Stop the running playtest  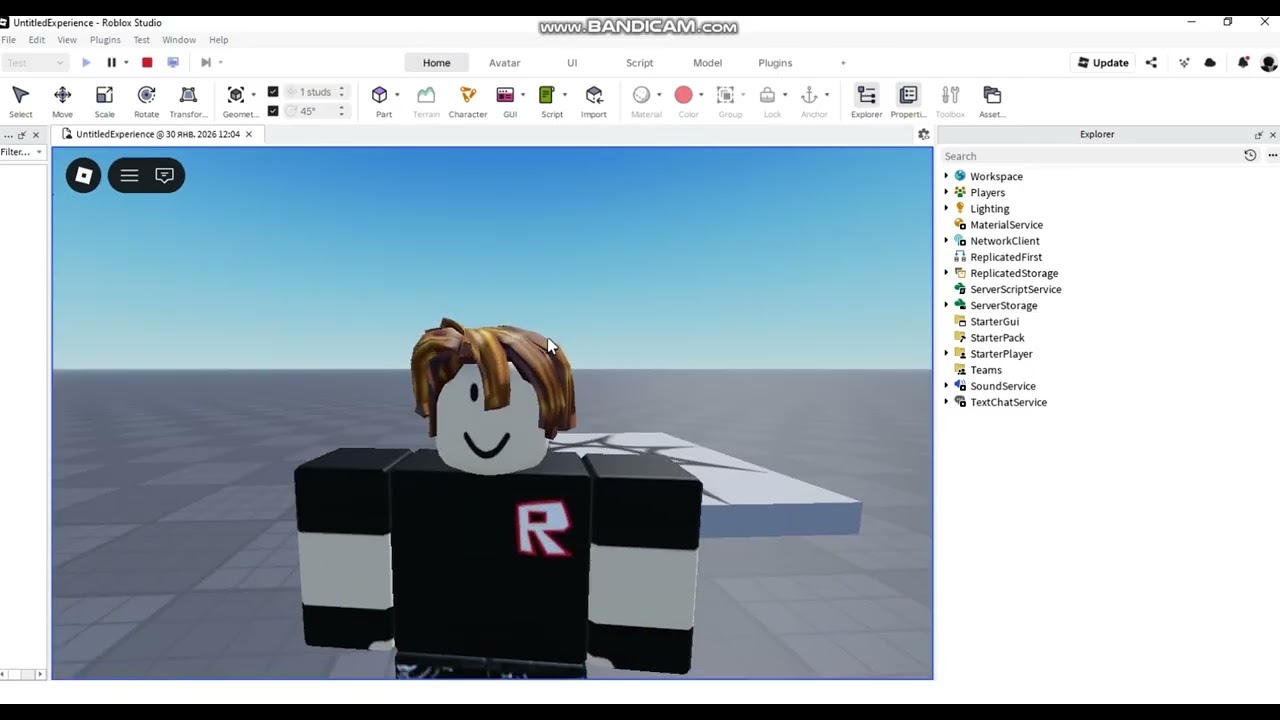(147, 62)
